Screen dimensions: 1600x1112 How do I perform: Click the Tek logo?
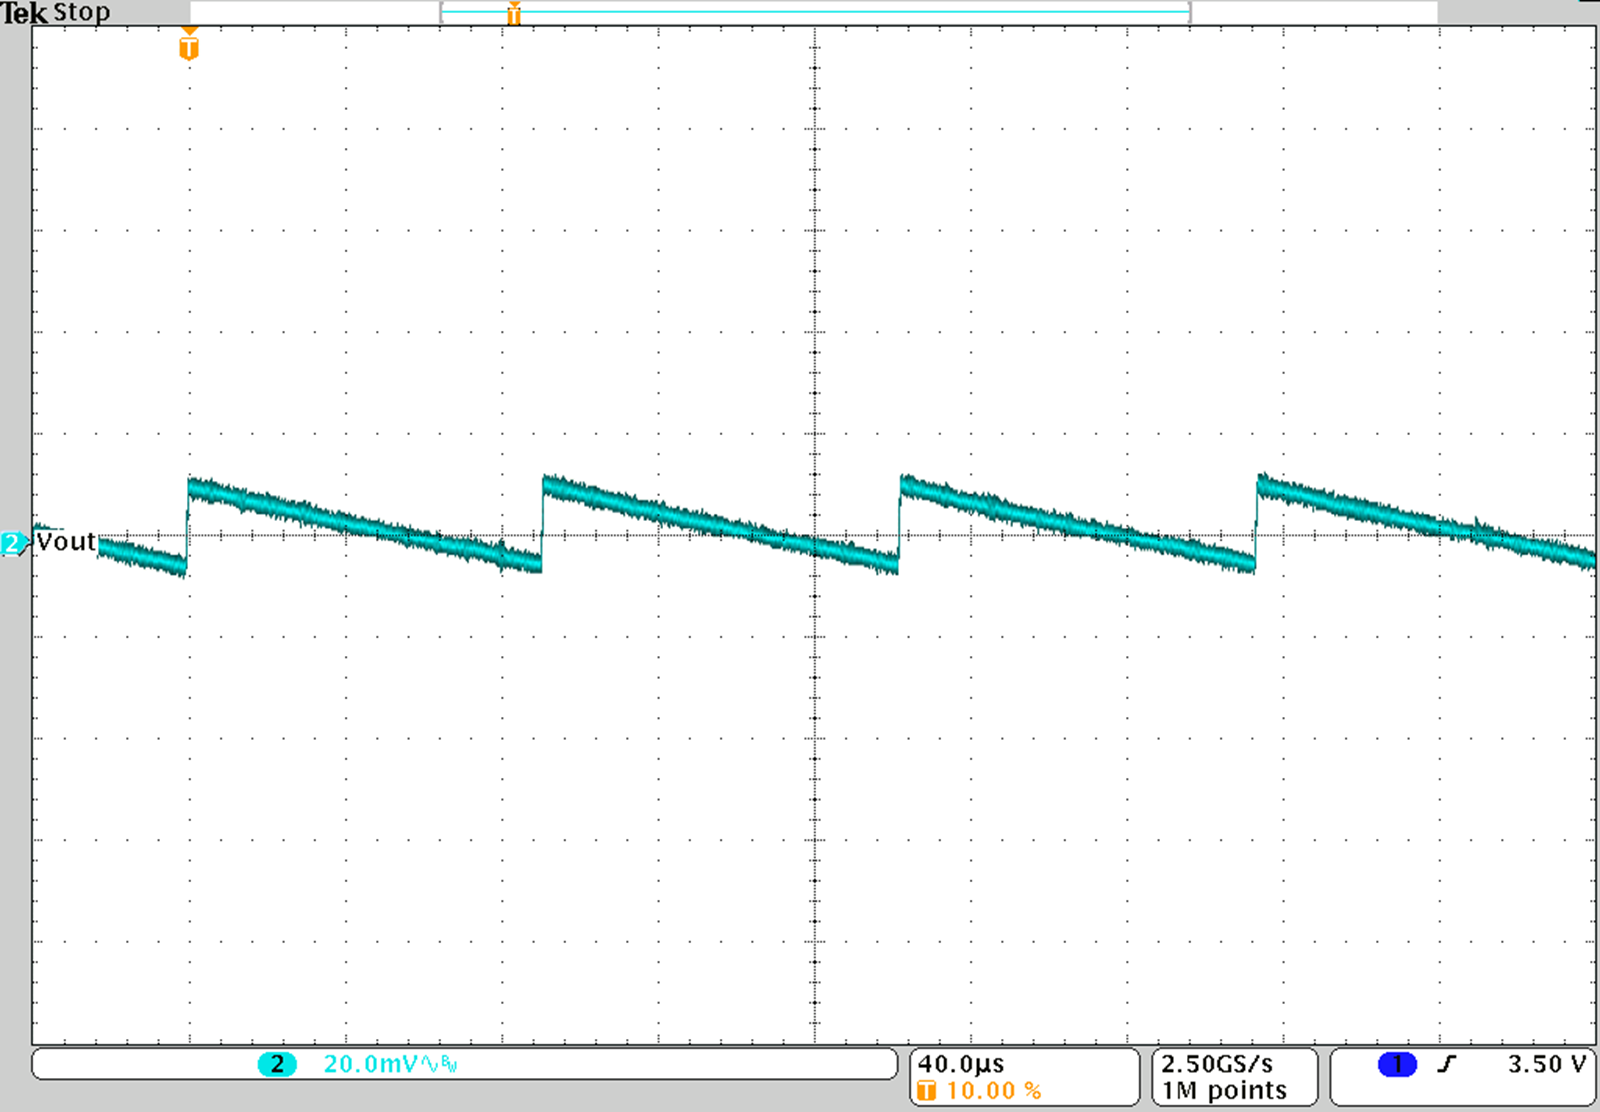click(x=24, y=13)
